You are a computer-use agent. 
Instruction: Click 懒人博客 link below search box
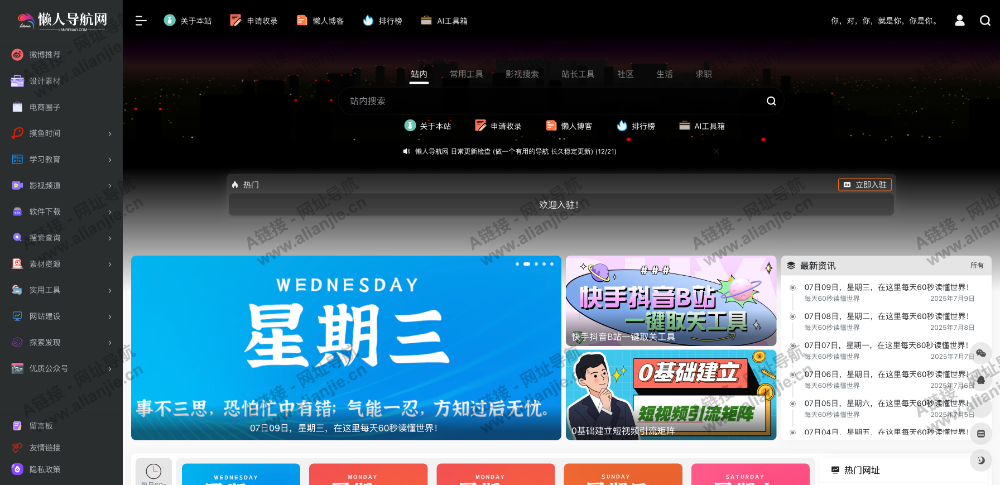tap(569, 126)
